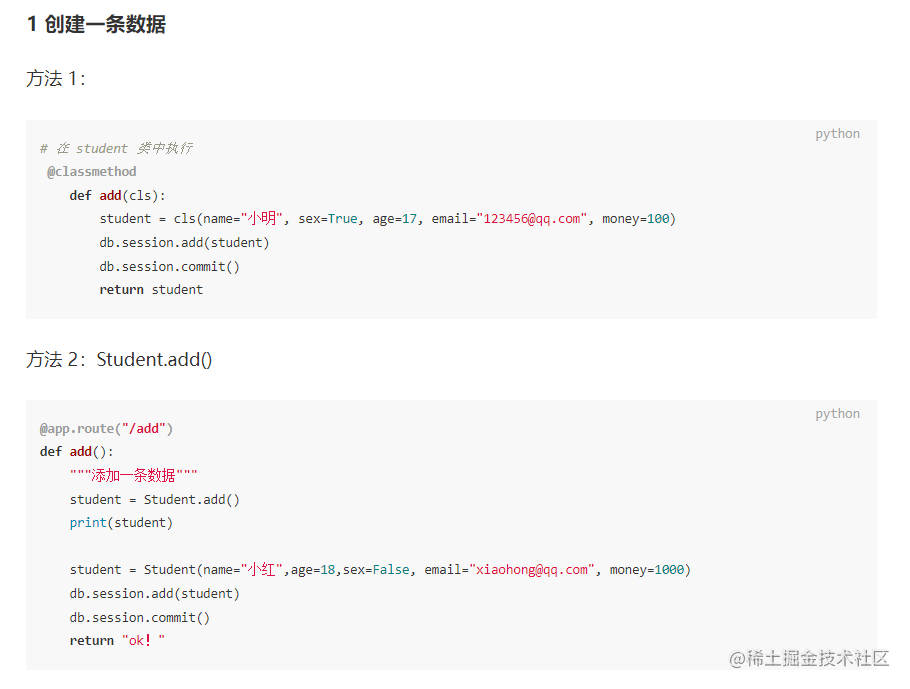Viewport: 910px width, 689px height.
Task: Click the return "ok!" code line
Action: (x=117, y=641)
